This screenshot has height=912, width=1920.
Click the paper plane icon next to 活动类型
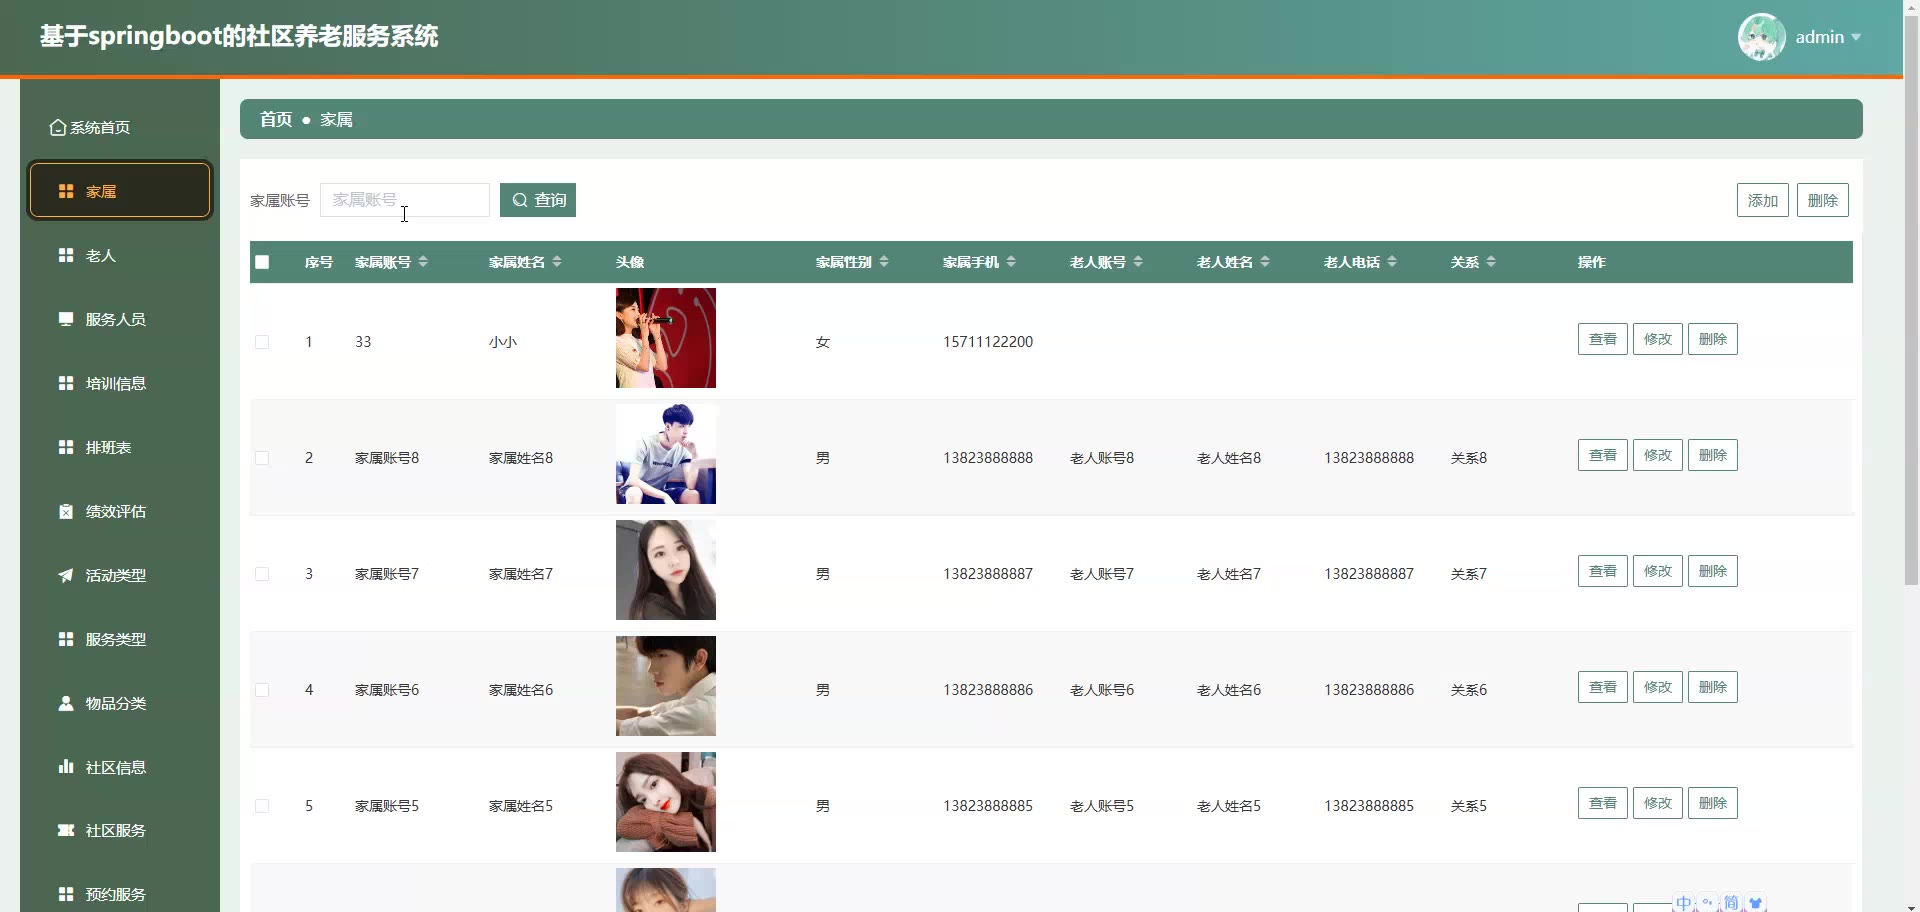[66, 576]
